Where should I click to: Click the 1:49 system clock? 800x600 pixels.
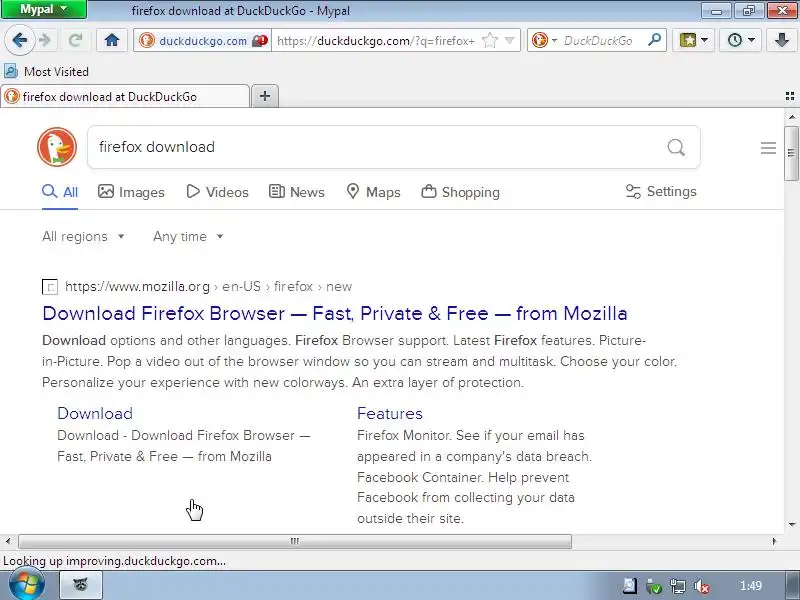pyautogui.click(x=751, y=586)
